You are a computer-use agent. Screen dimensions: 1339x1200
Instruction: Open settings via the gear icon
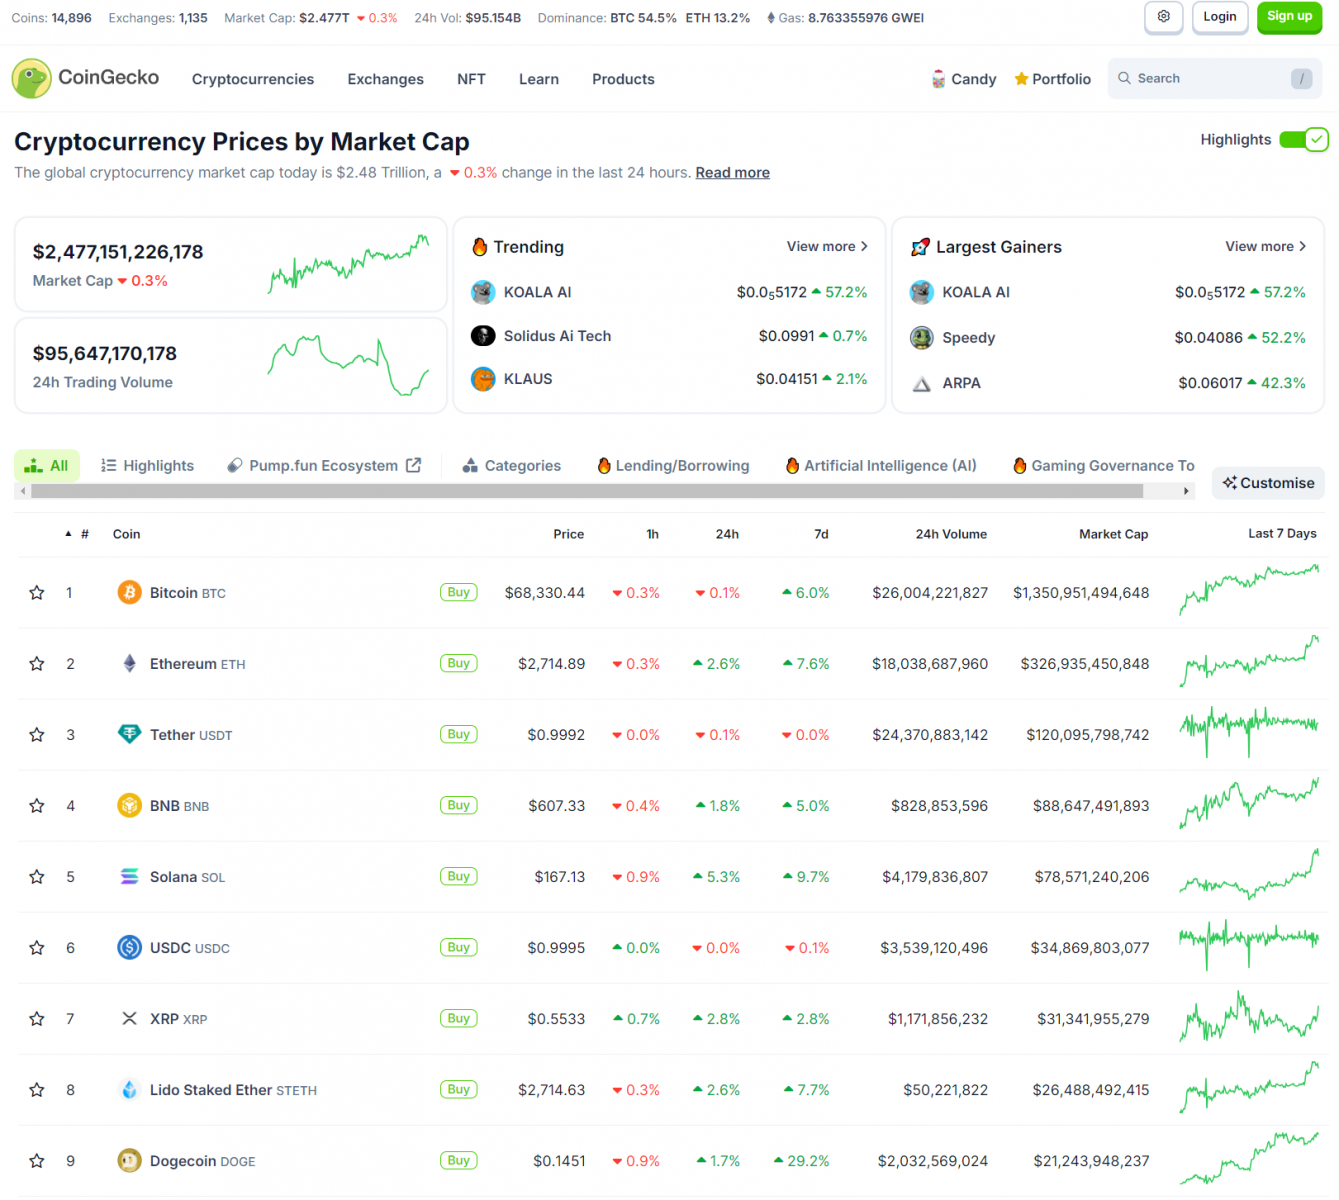(x=1164, y=17)
